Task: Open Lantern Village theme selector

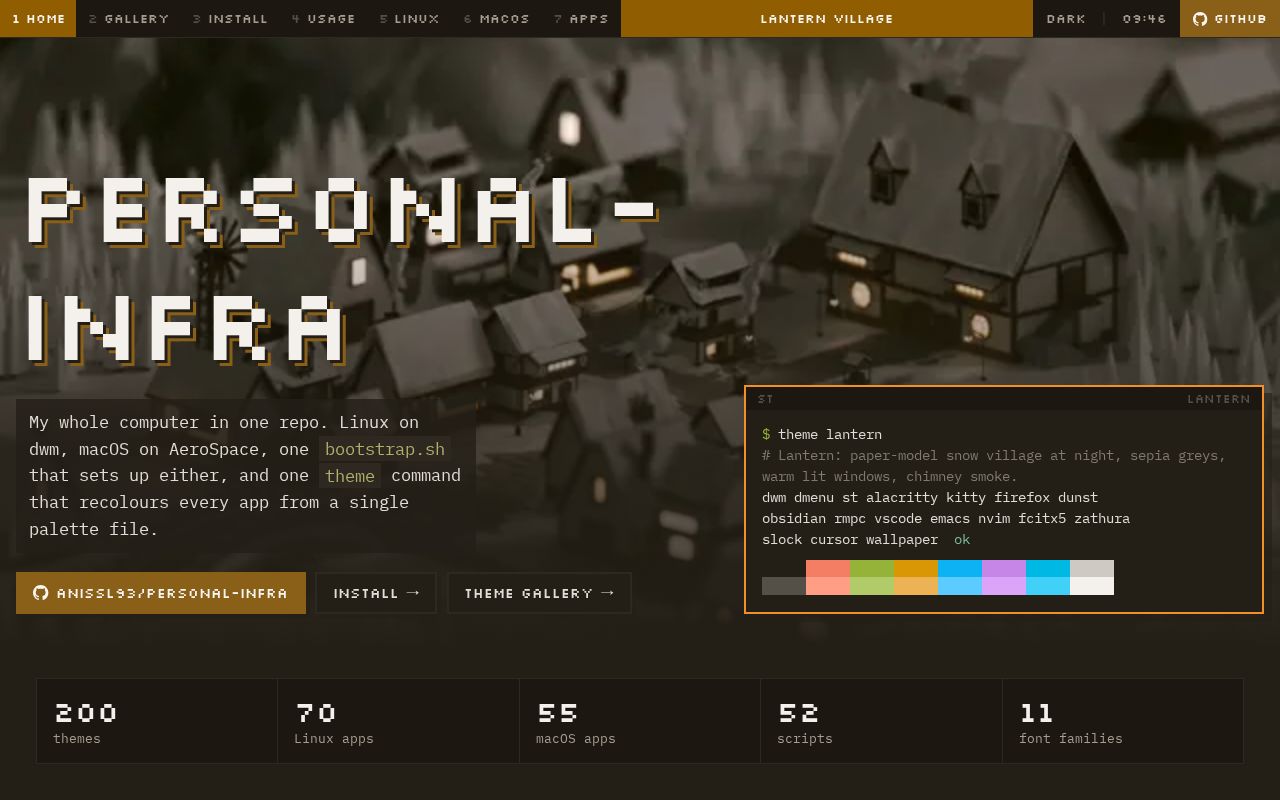Action: point(827,18)
